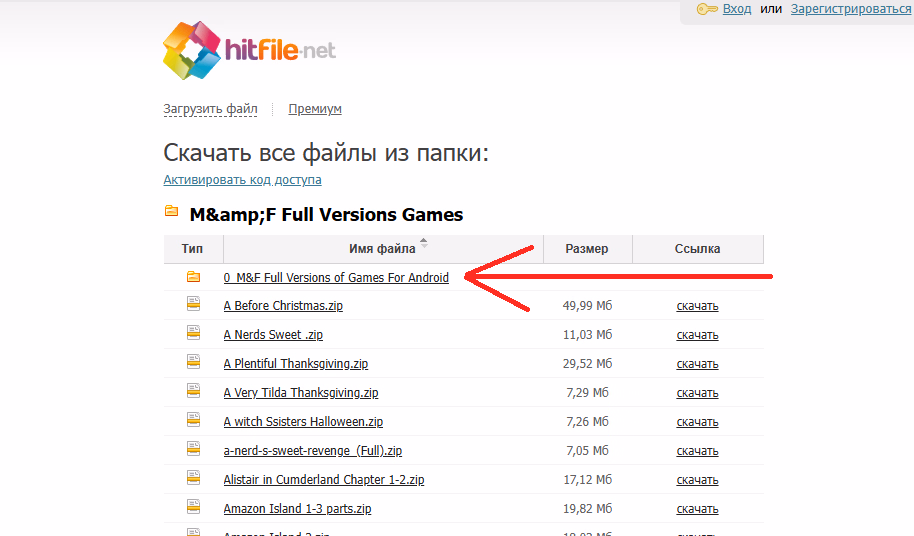
Task: Click the Вход login link
Action: (737, 9)
